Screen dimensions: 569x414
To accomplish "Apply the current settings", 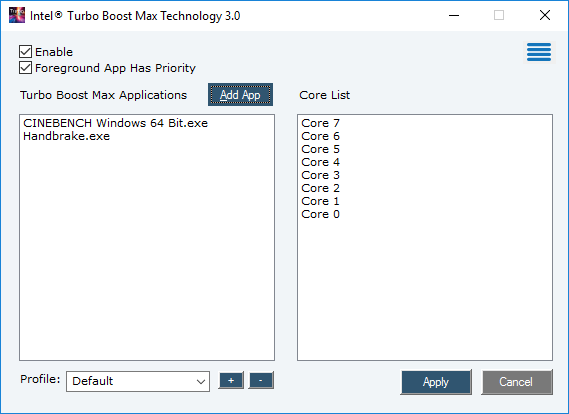I will click(436, 382).
